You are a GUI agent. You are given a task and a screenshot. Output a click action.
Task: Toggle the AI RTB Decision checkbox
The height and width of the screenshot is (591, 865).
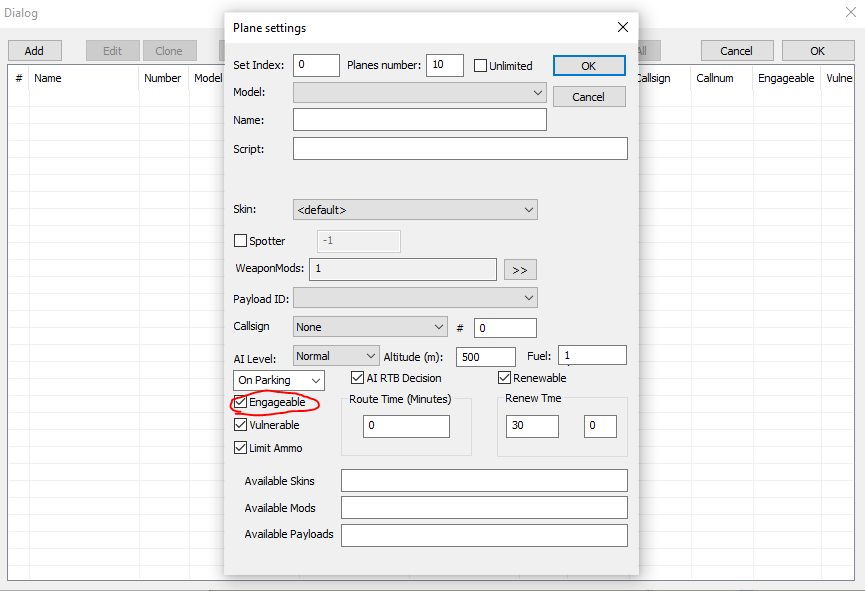(357, 378)
